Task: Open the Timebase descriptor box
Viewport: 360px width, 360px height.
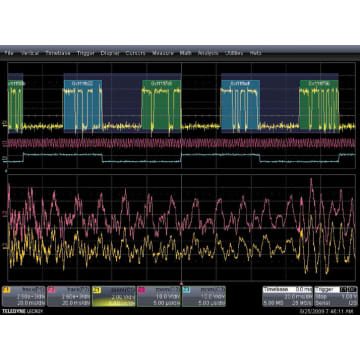Action: pyautogui.click(x=287, y=296)
